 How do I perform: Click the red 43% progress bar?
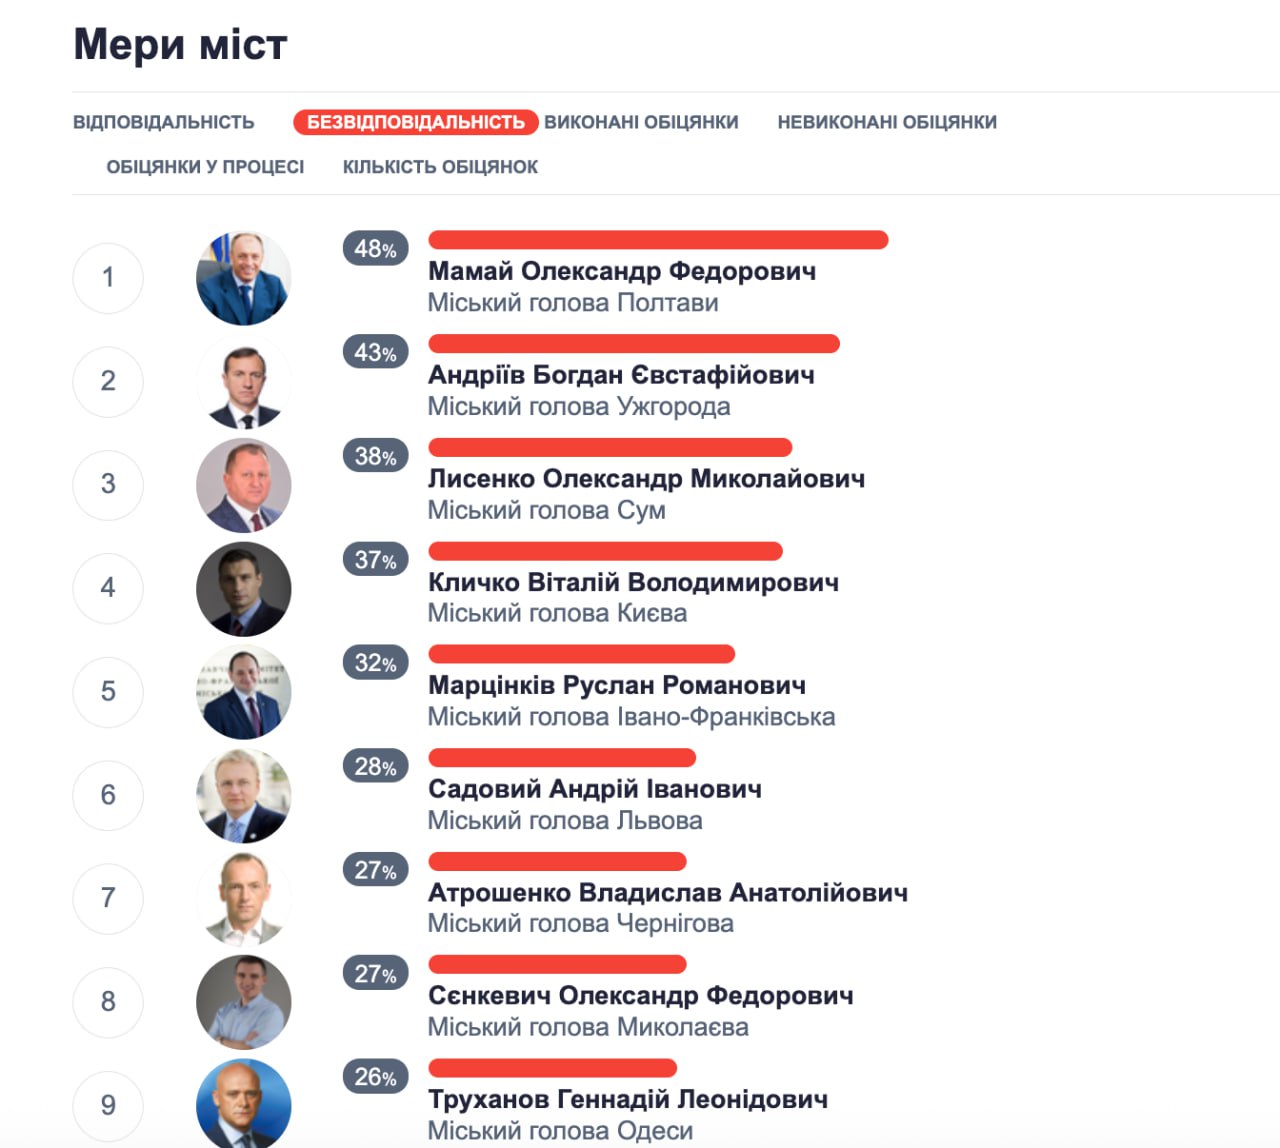pos(634,344)
